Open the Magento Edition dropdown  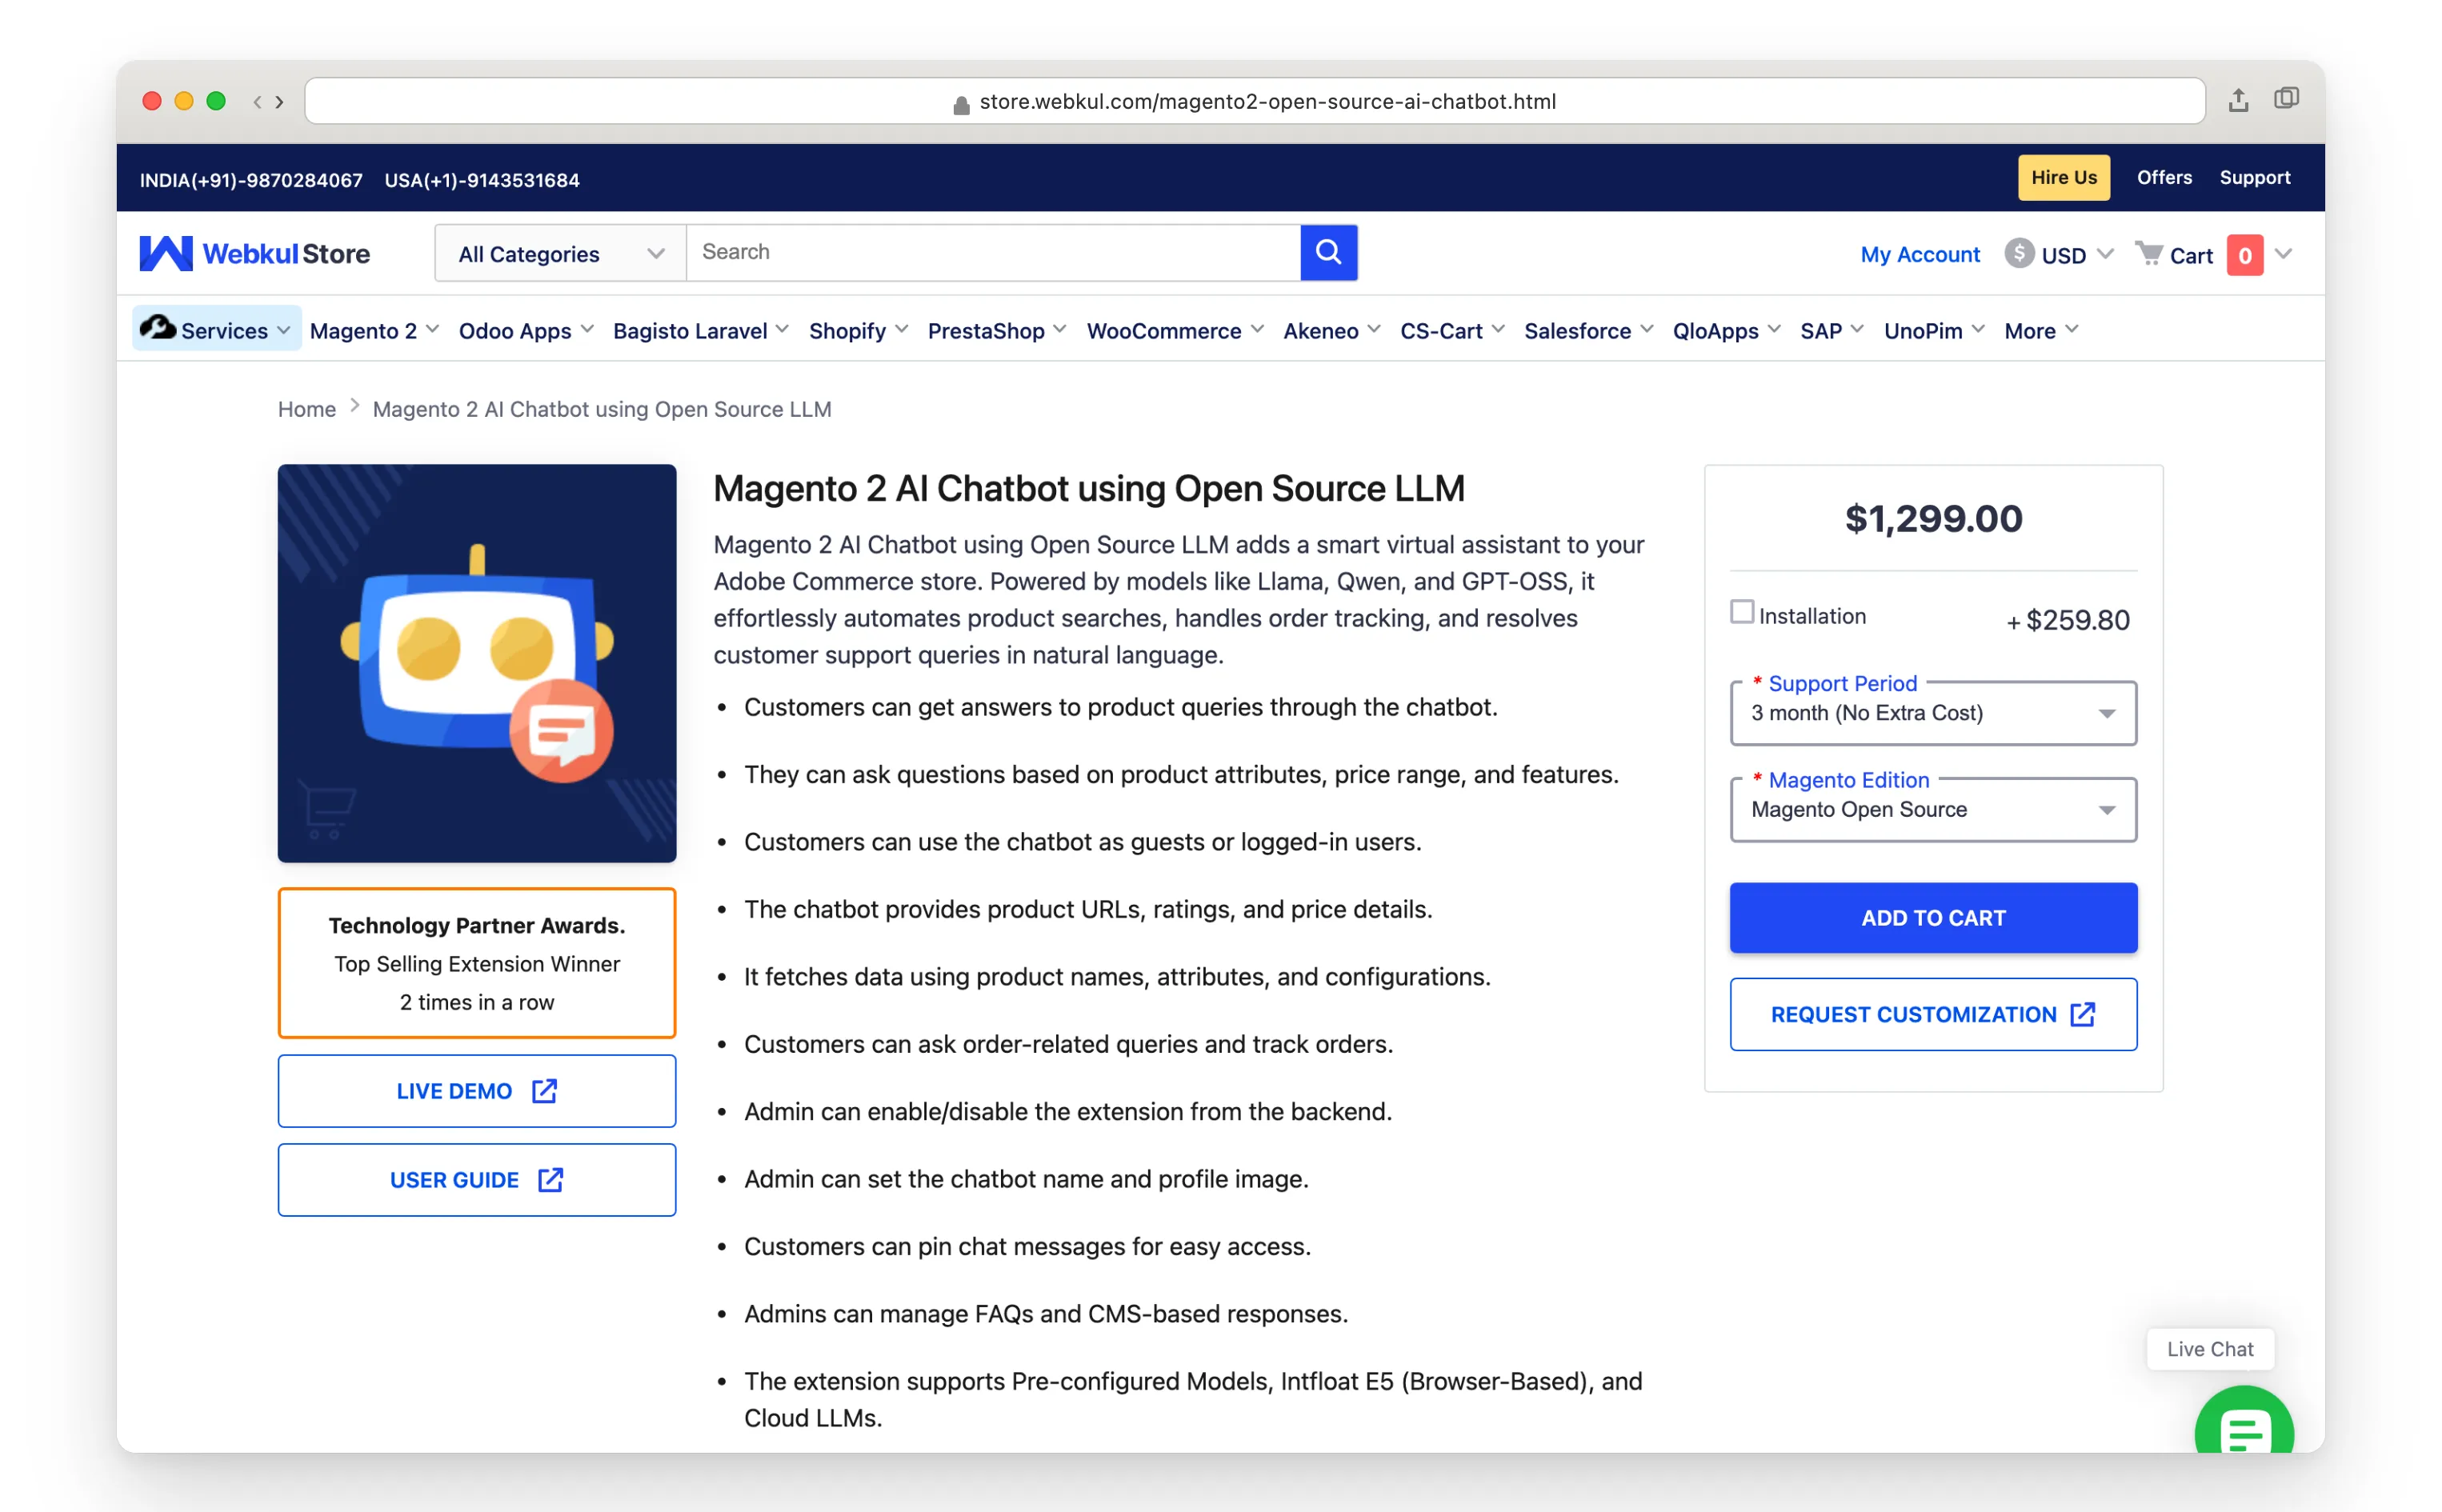coord(1932,809)
